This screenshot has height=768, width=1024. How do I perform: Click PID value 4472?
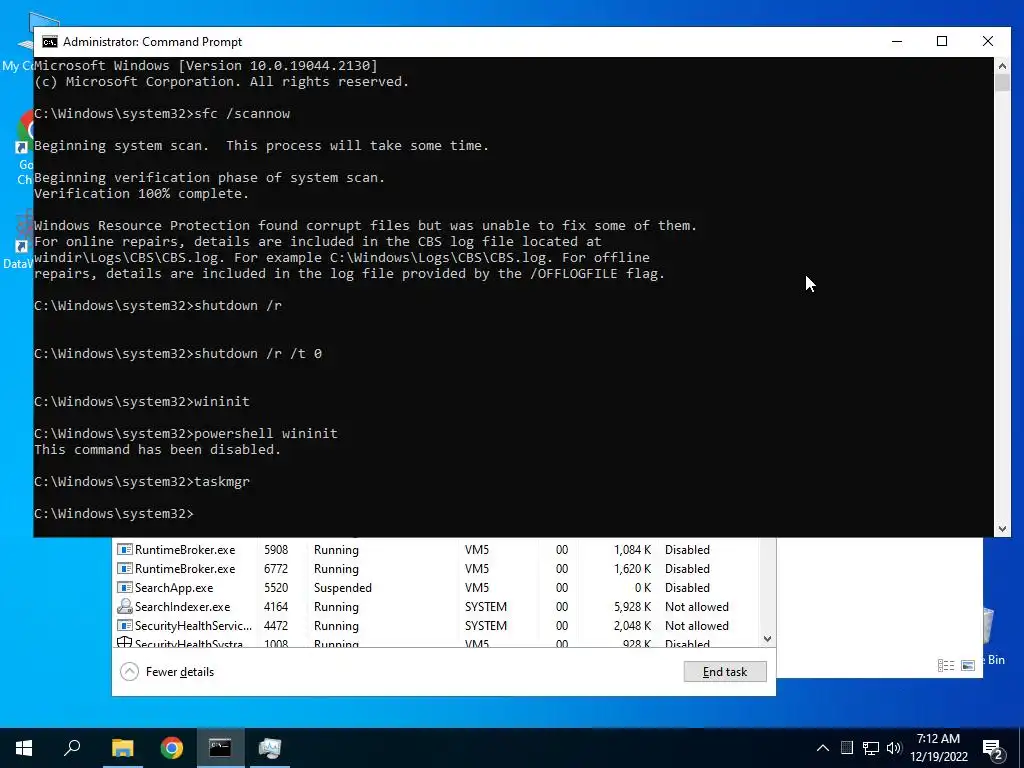[276, 626]
